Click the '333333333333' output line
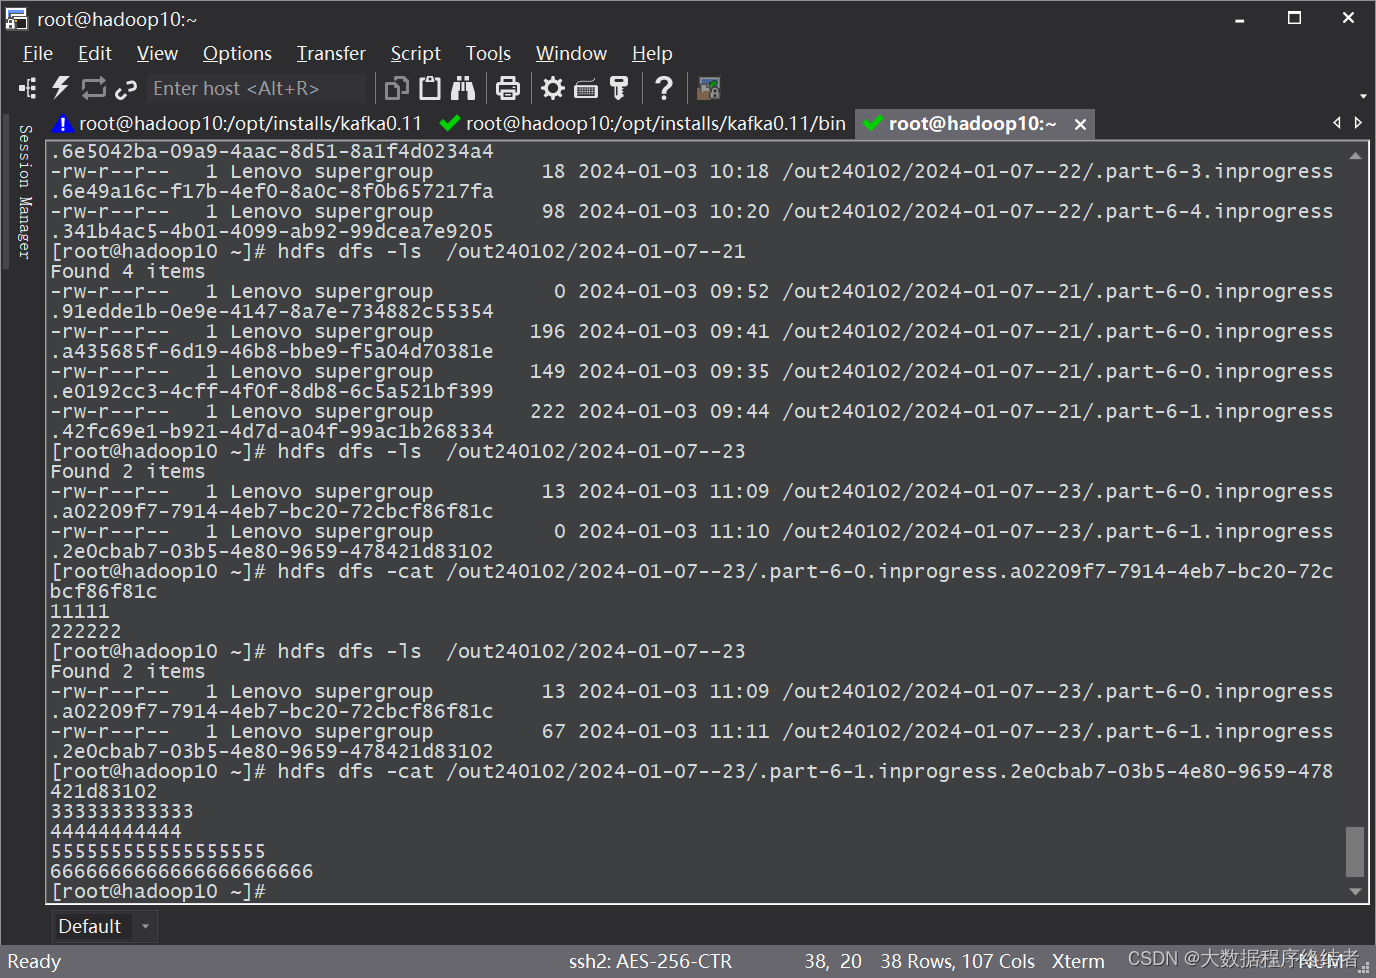Viewport: 1376px width, 978px height. pyautogui.click(x=122, y=811)
